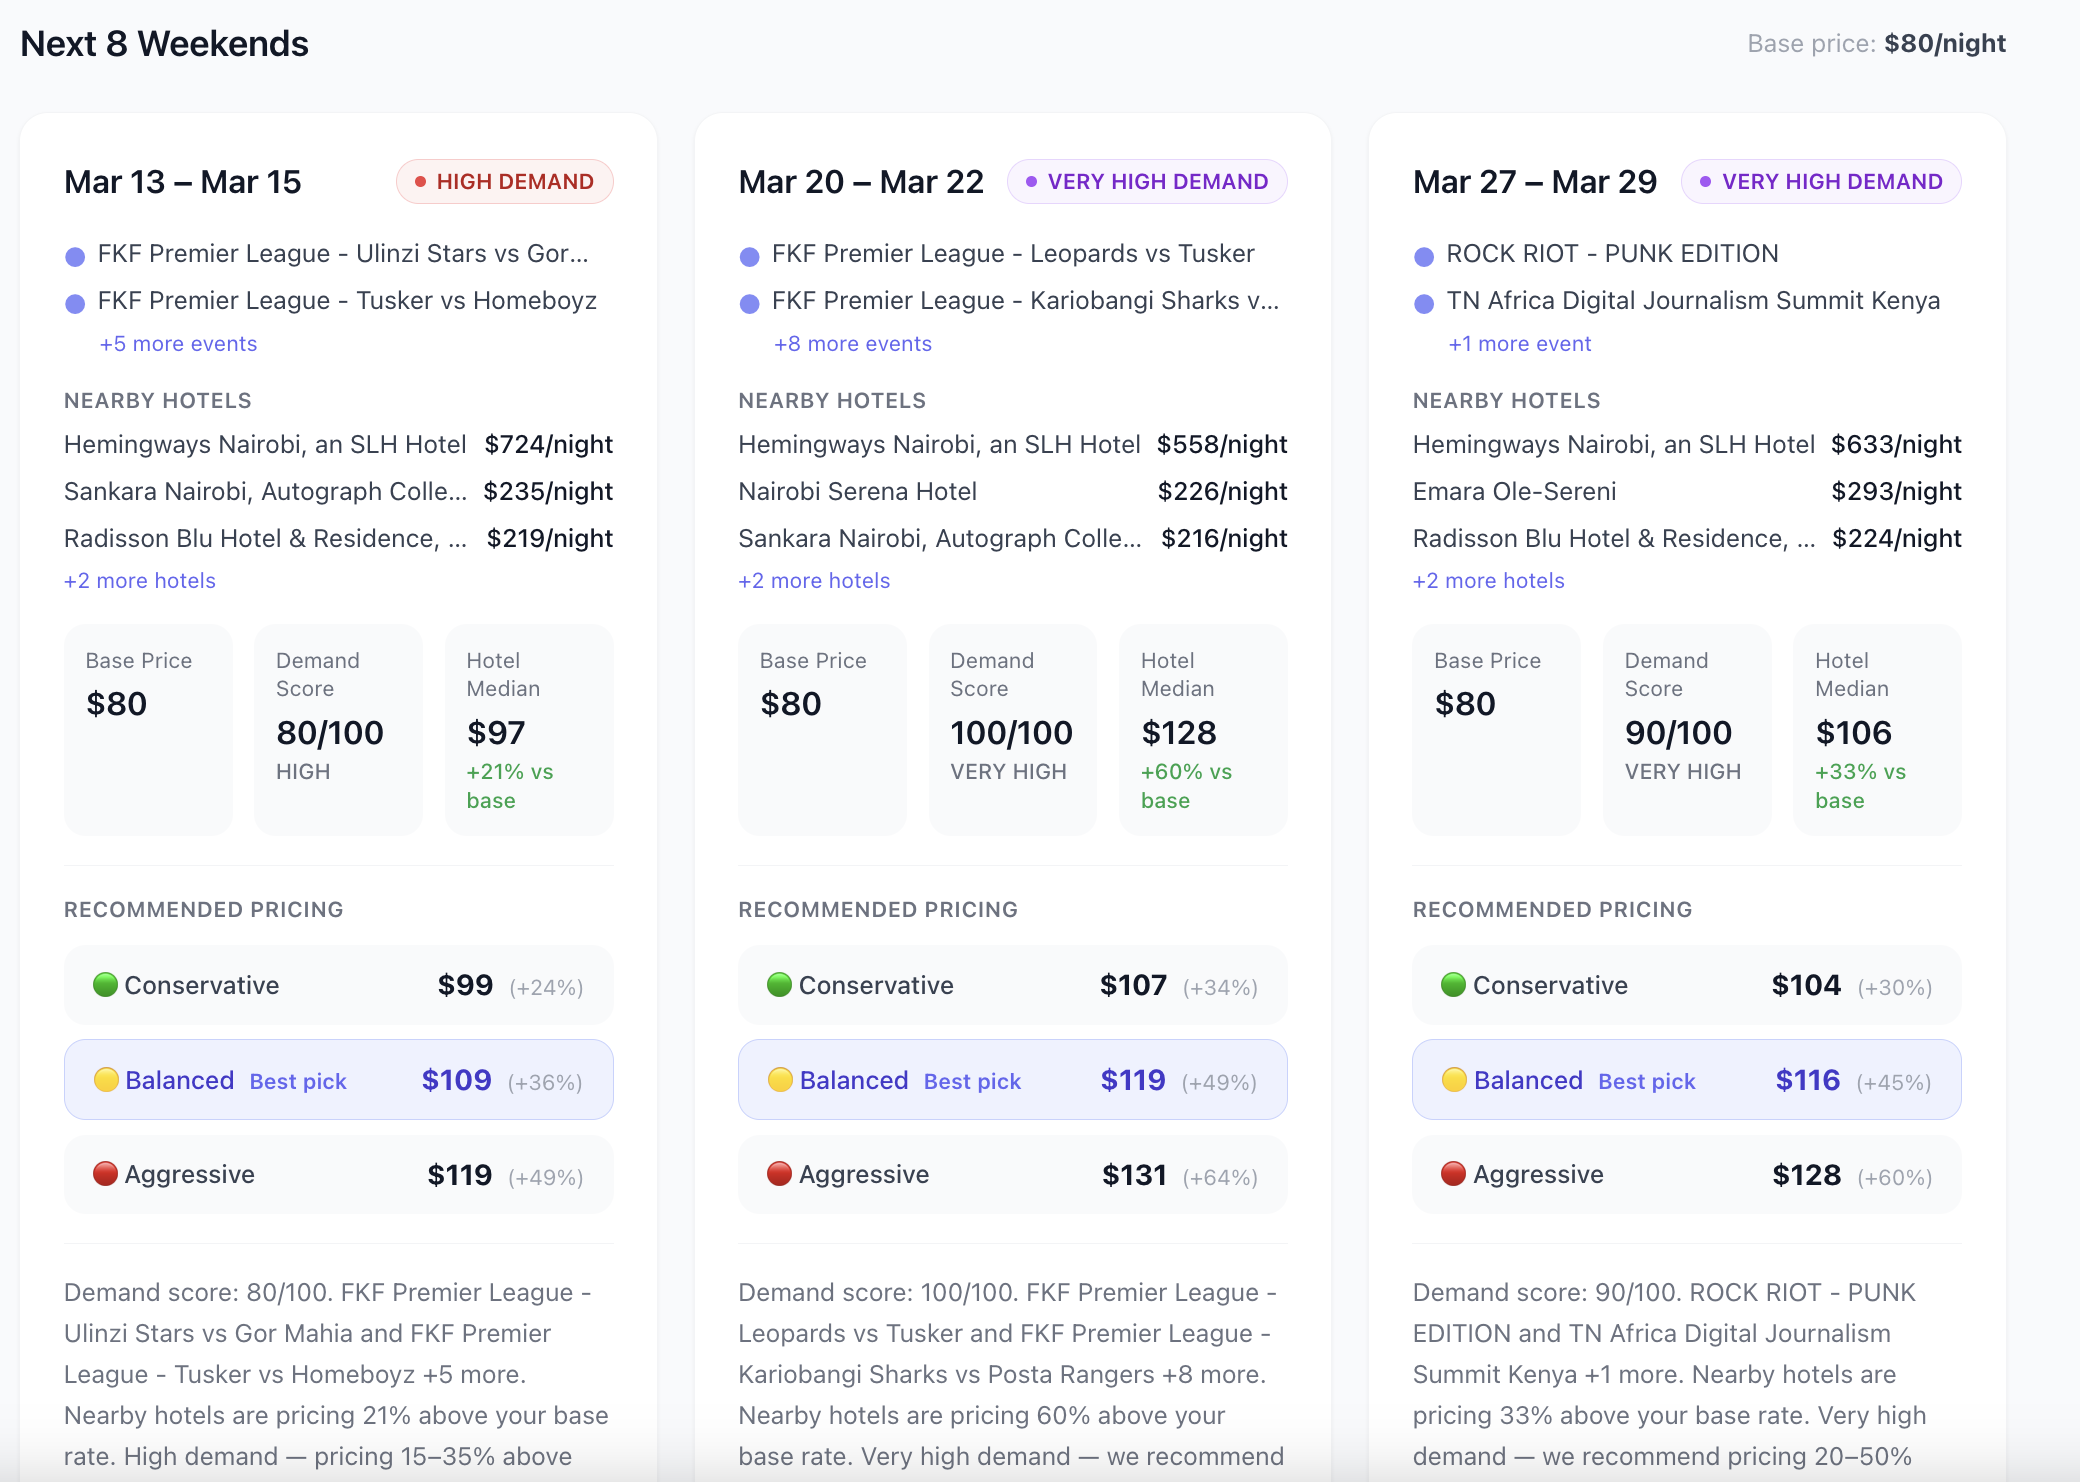Click red Aggressive circle icon for Mar 27 weekend
Screen dimensions: 2080x1482
click(1453, 1174)
